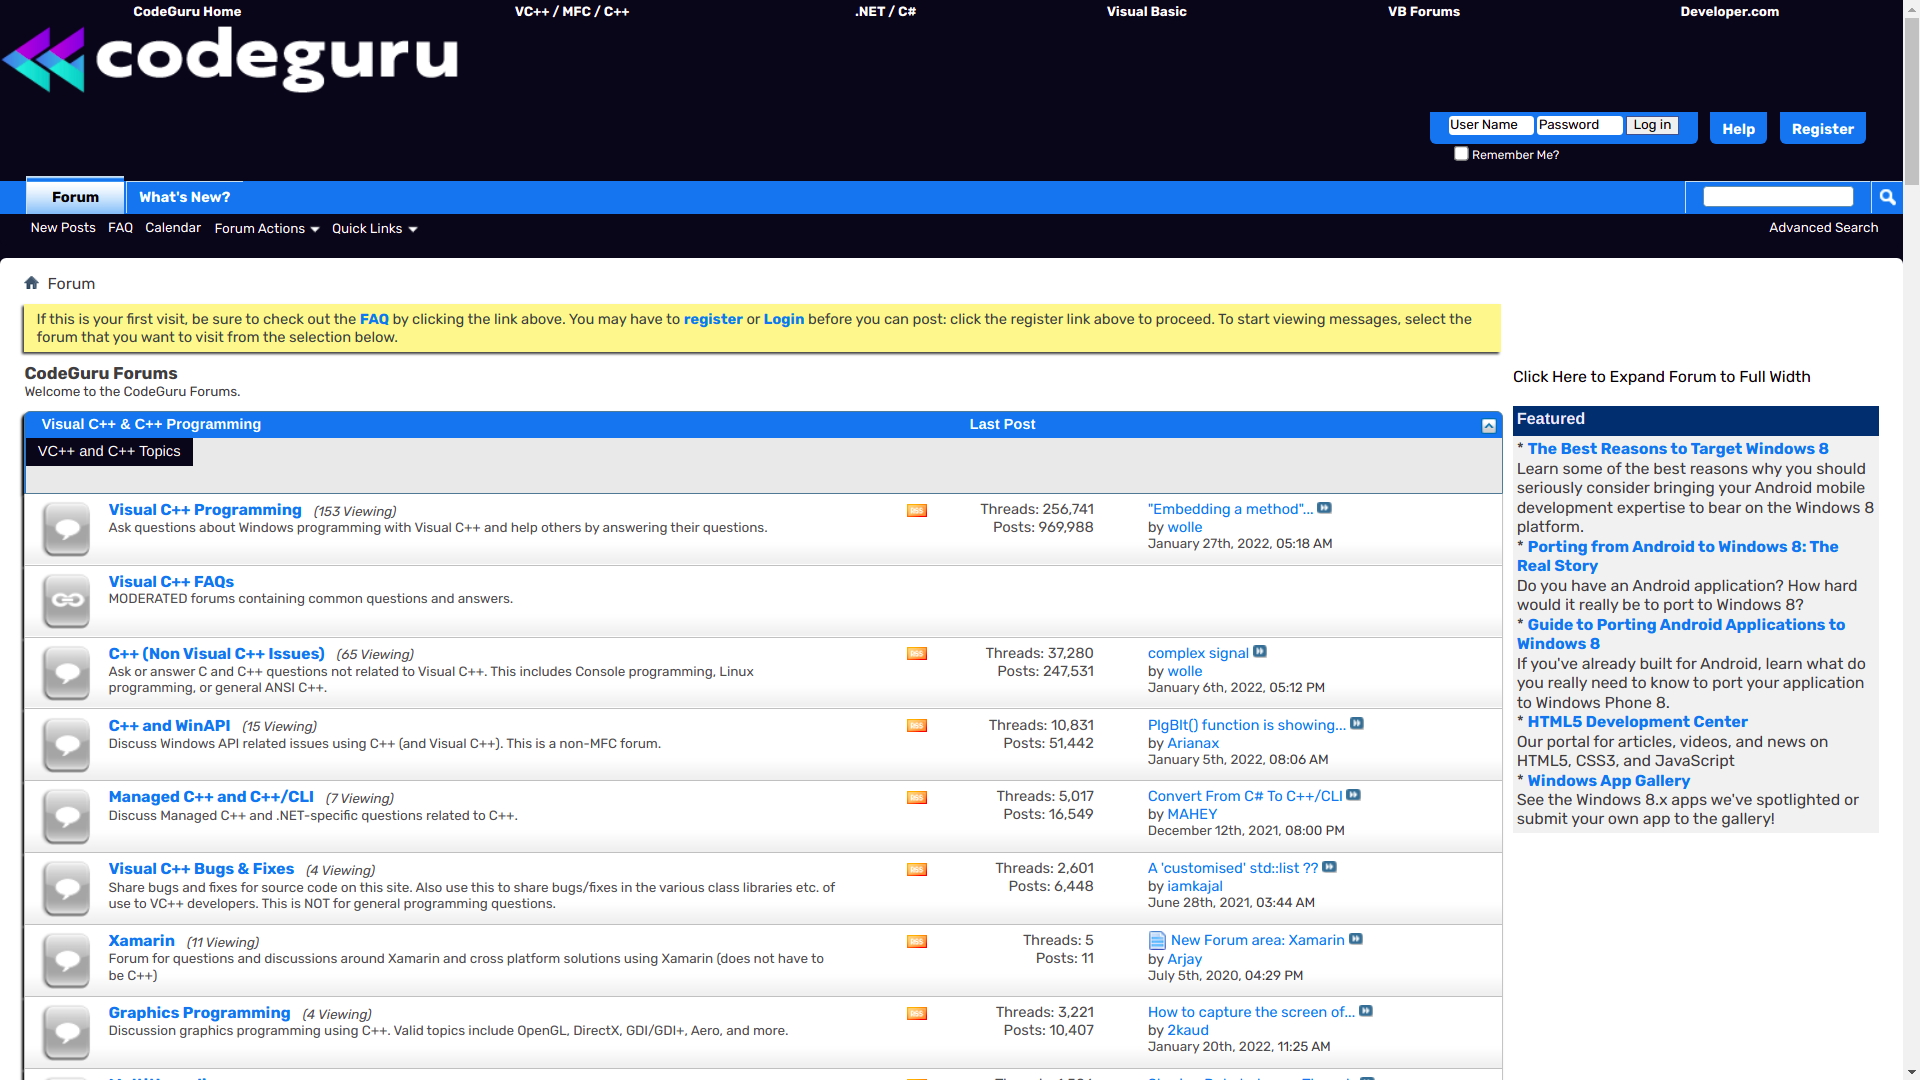Click Managed C++ and C++/CLI forum status icon
Viewport: 1920px width, 1080px height.
click(x=67, y=817)
